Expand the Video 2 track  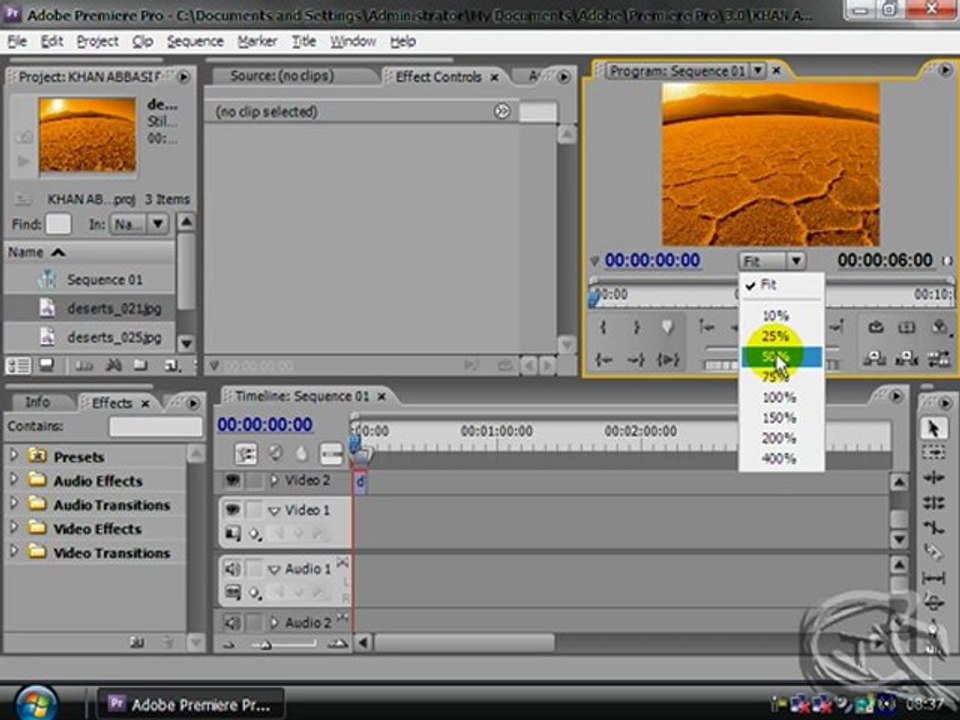click(x=274, y=481)
